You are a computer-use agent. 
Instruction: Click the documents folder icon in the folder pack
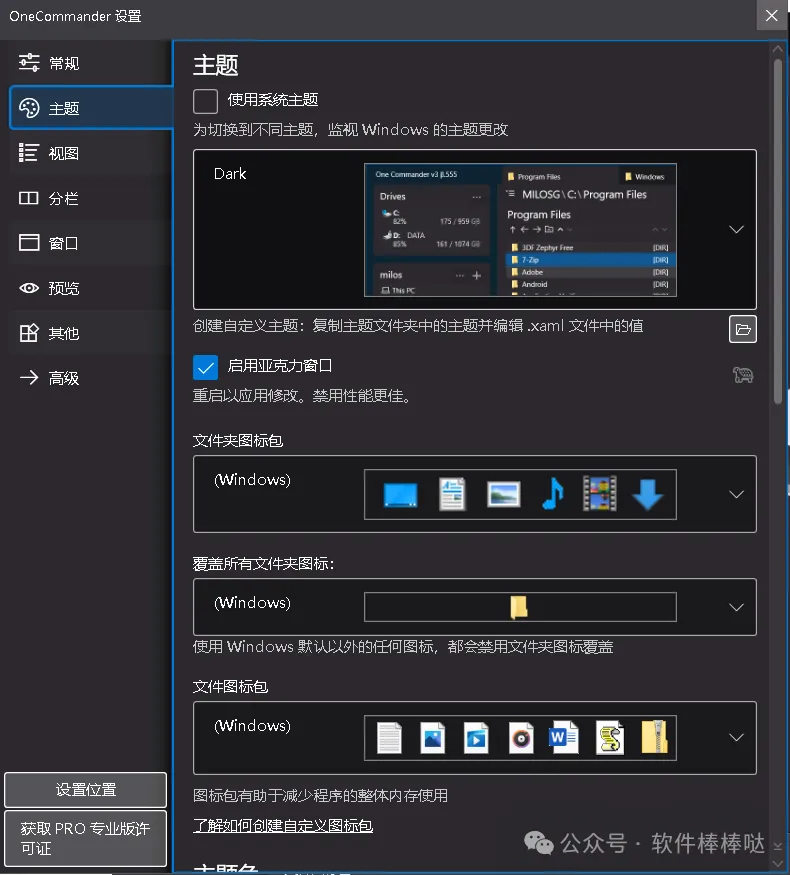(x=452, y=494)
